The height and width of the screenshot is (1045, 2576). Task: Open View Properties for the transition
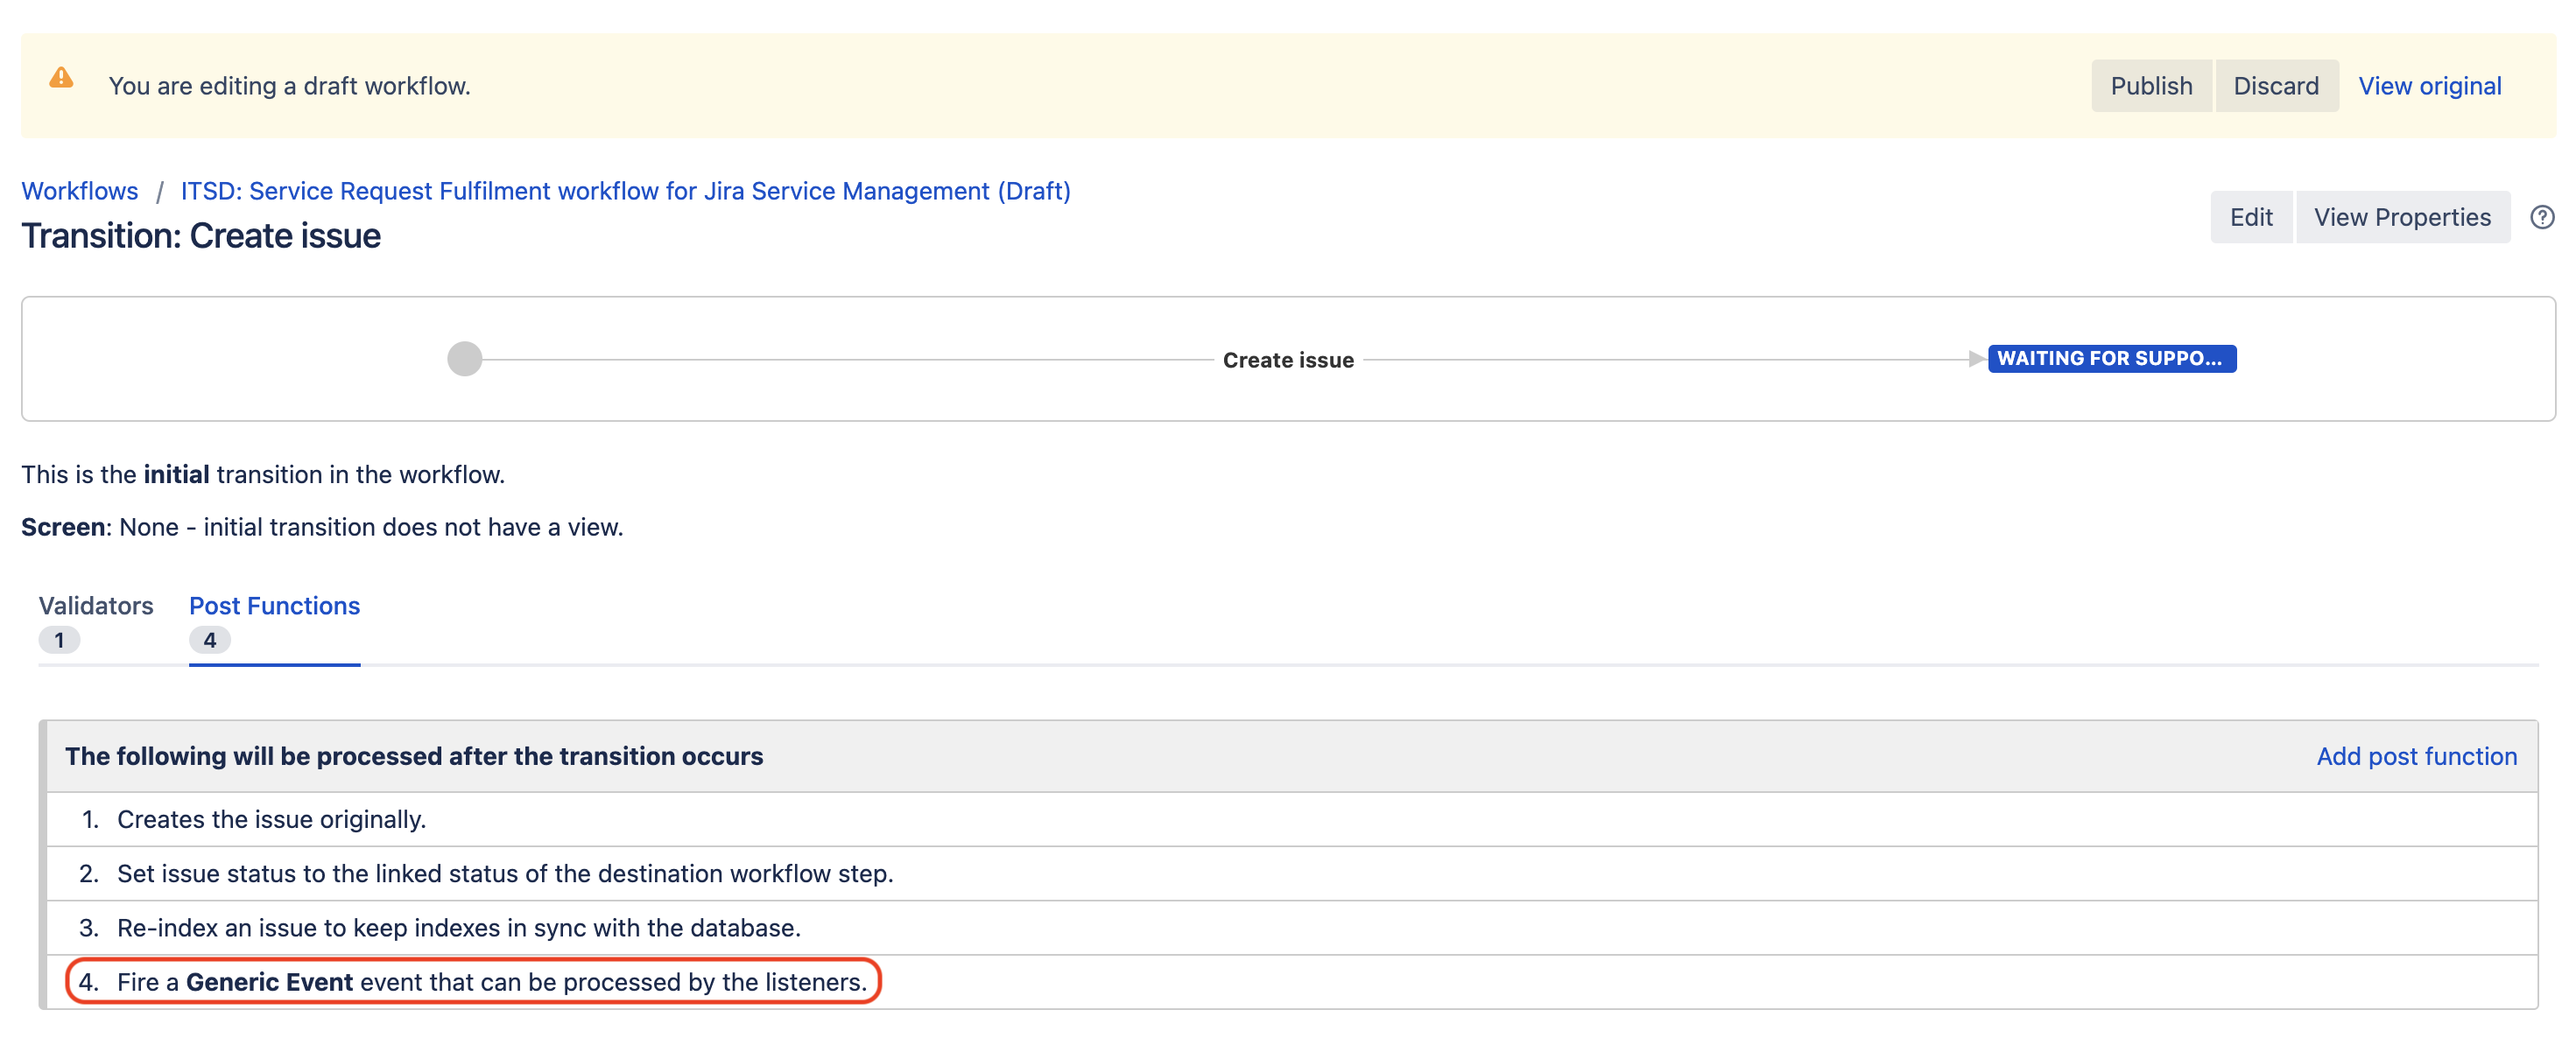[2401, 217]
